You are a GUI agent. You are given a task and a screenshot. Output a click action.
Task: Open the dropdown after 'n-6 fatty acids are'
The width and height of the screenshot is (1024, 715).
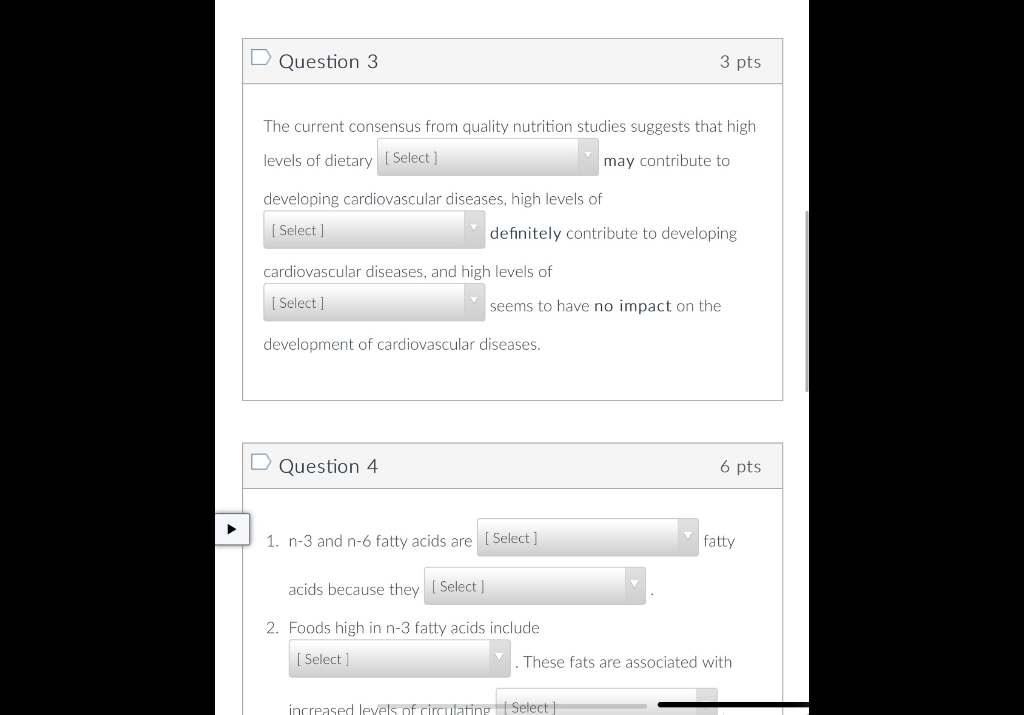coord(588,537)
